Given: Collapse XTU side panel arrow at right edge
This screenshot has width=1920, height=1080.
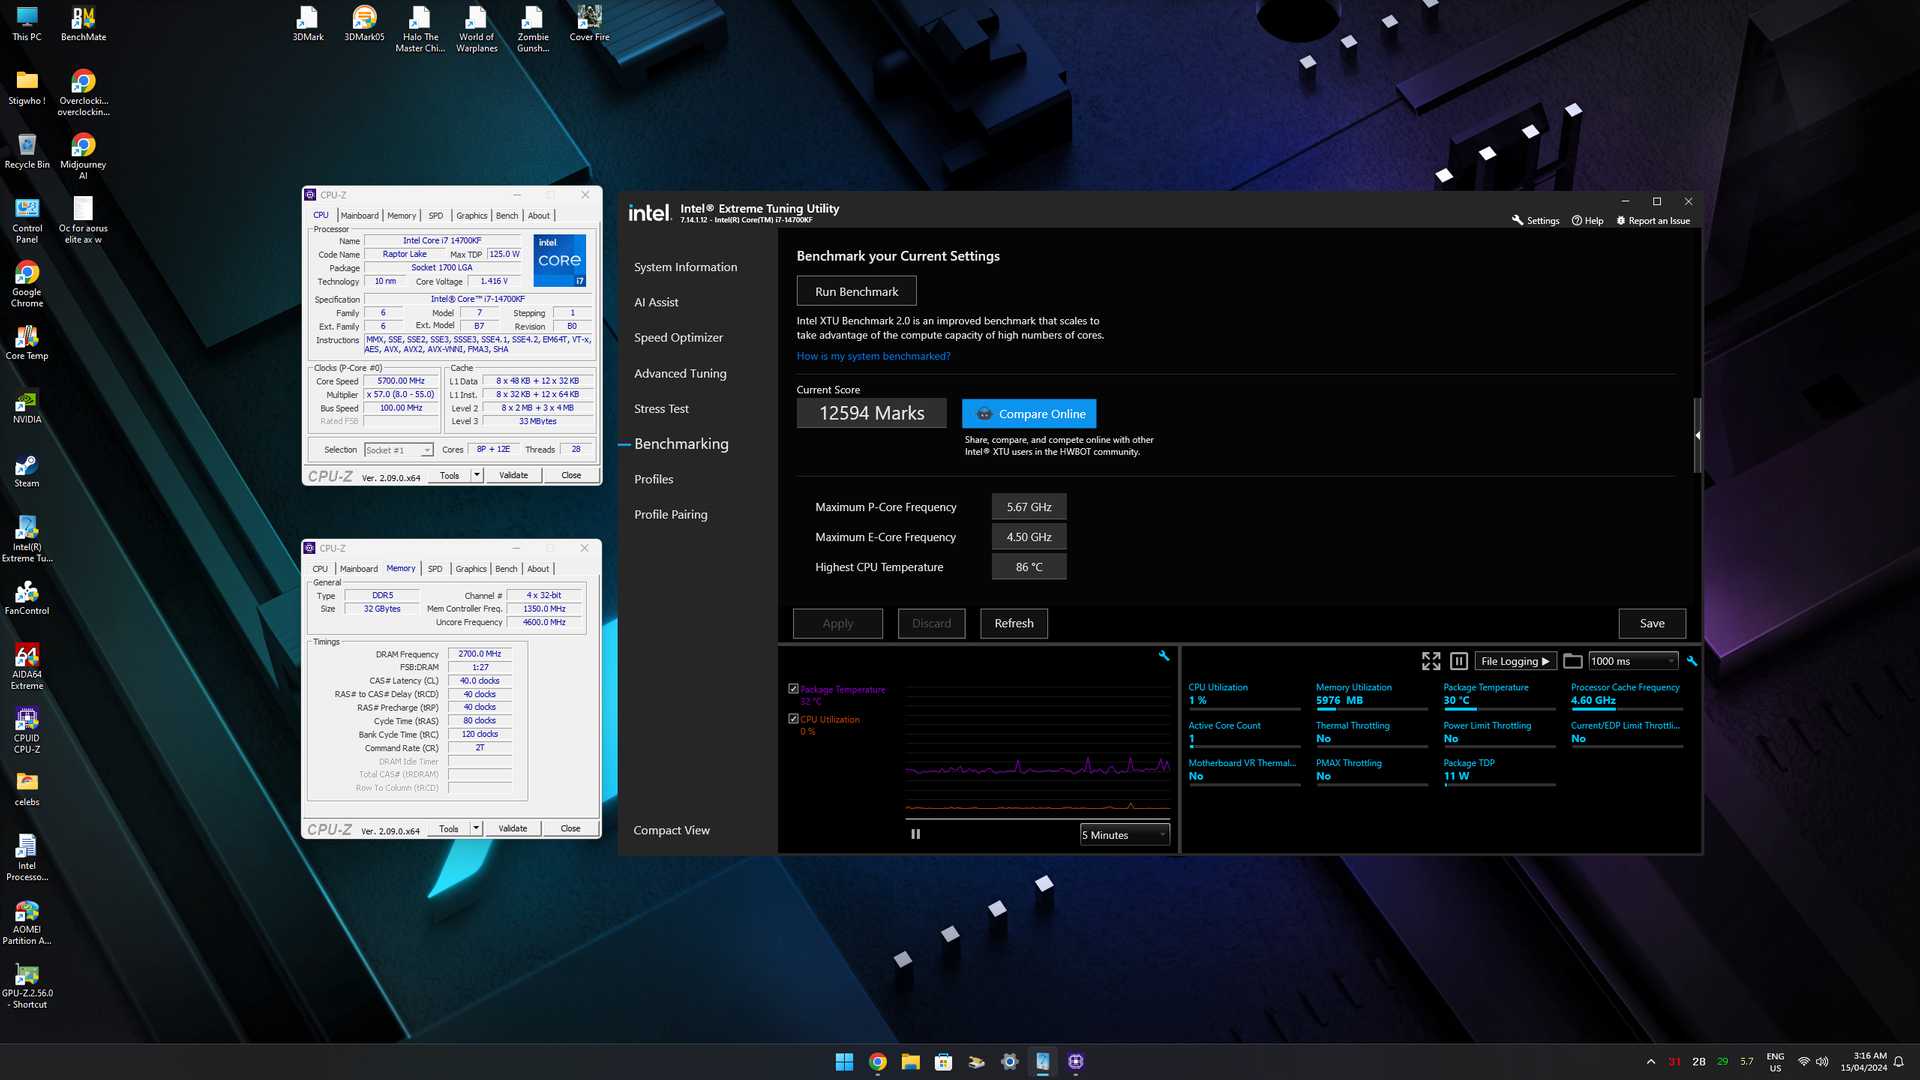Looking at the screenshot, I should click(x=1697, y=436).
